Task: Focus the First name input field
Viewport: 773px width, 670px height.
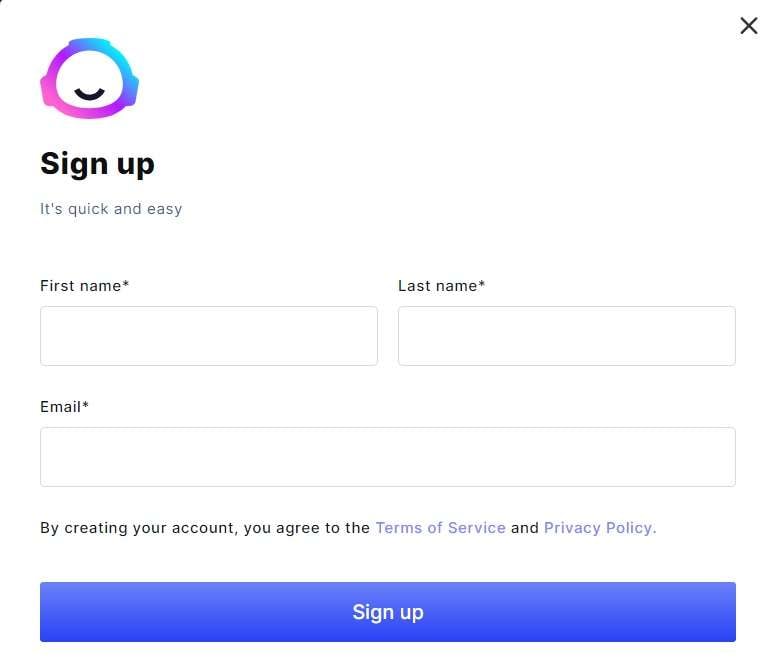Action: tap(209, 336)
